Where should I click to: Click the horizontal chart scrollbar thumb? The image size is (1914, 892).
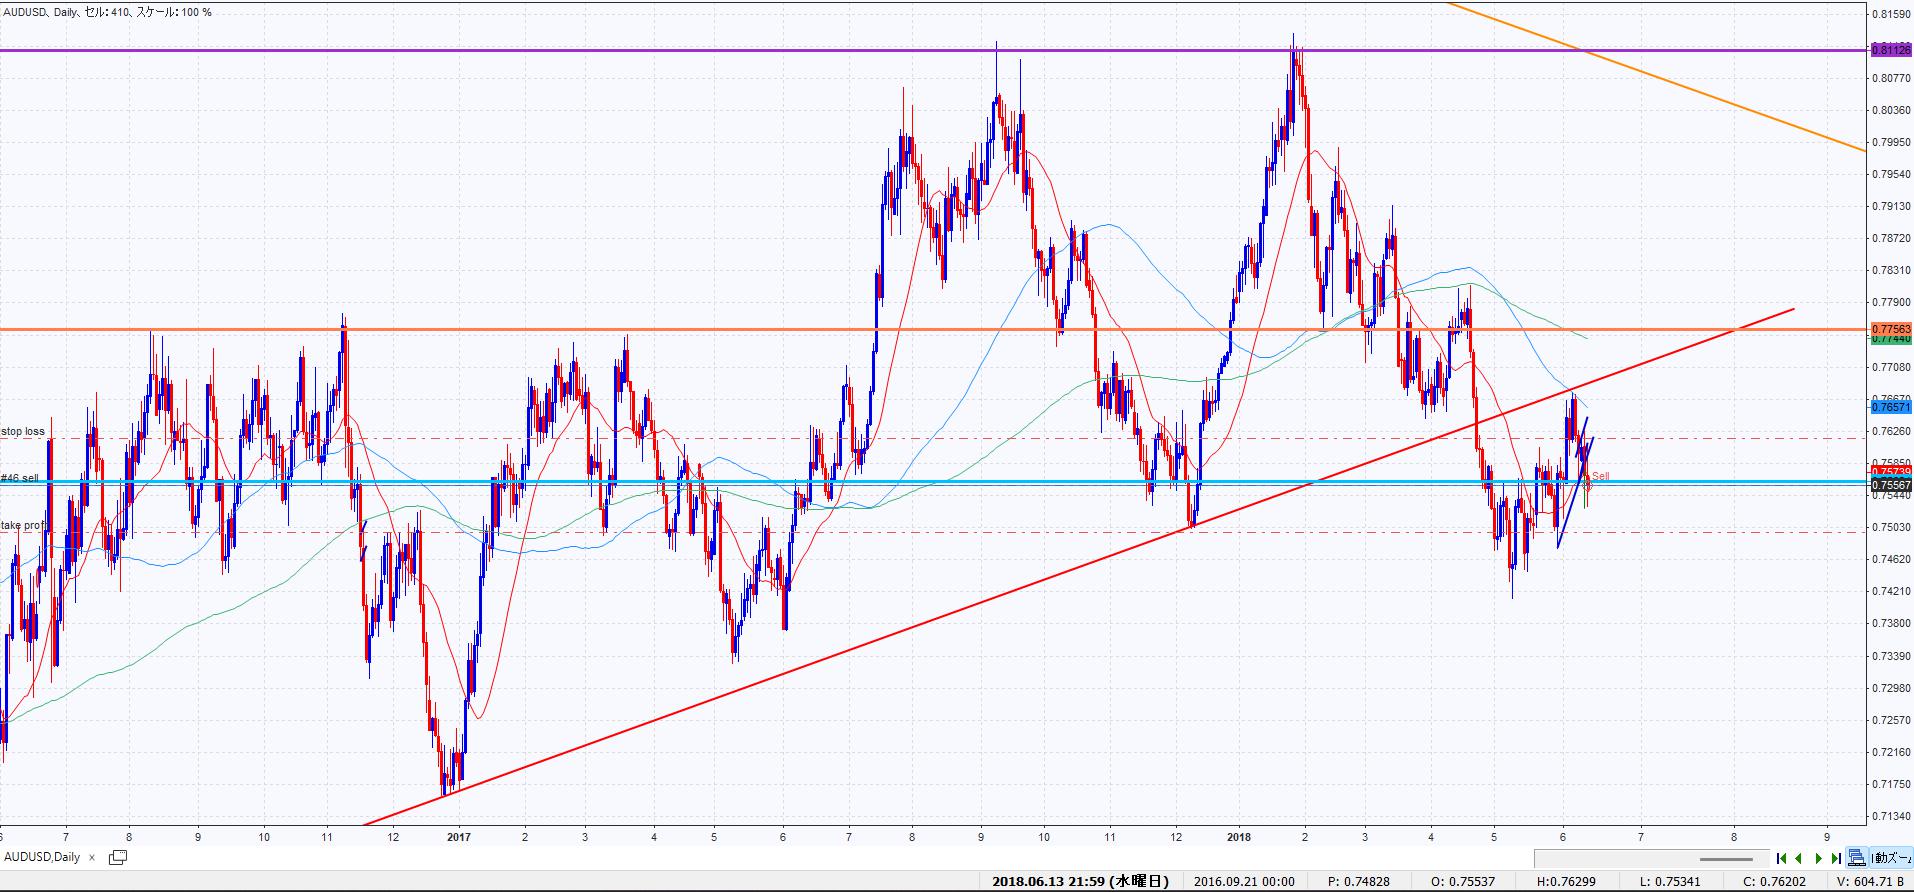click(x=1726, y=858)
